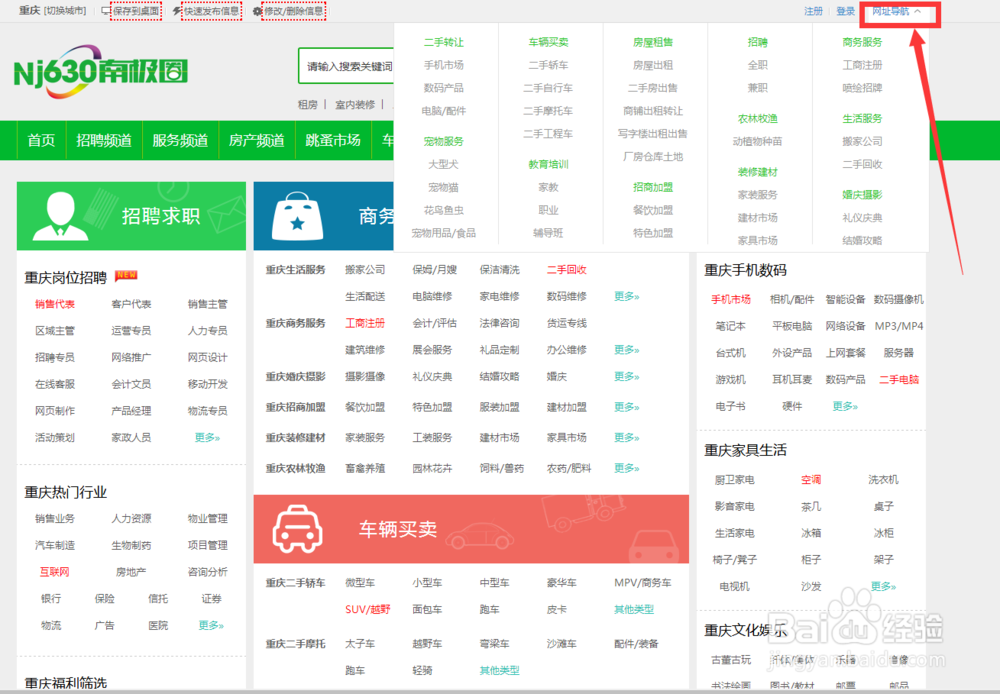Expand 更多 under 重庆家具生活 section

coord(882,587)
